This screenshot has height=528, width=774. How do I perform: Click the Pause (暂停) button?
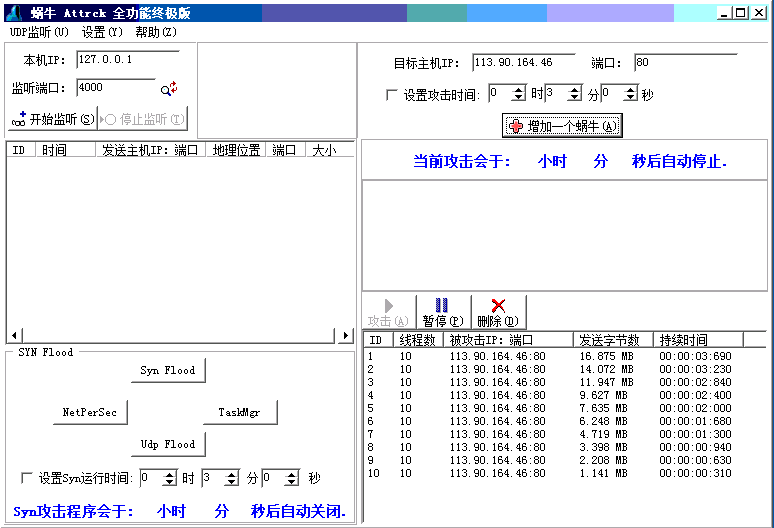pyautogui.click(x=443, y=313)
